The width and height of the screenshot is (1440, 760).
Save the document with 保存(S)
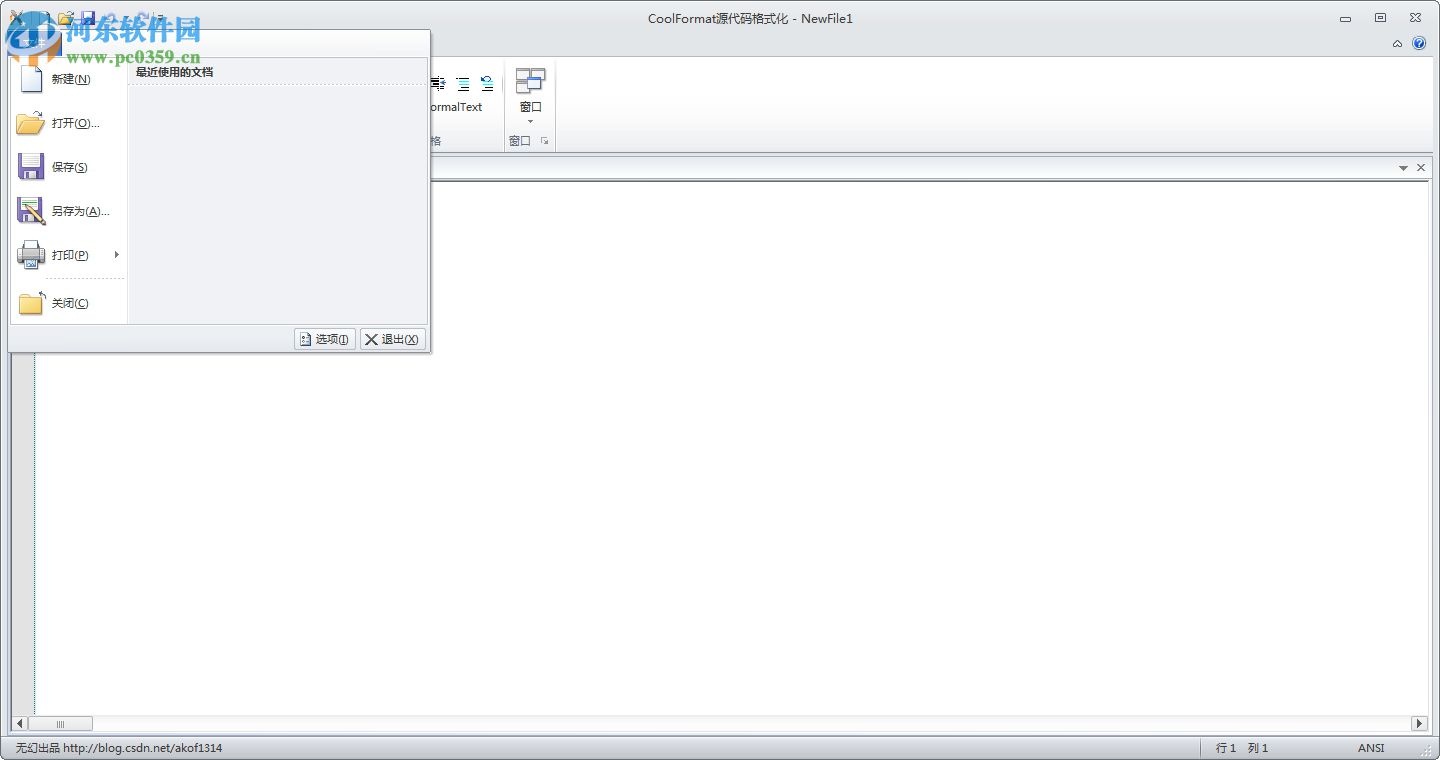(x=68, y=167)
